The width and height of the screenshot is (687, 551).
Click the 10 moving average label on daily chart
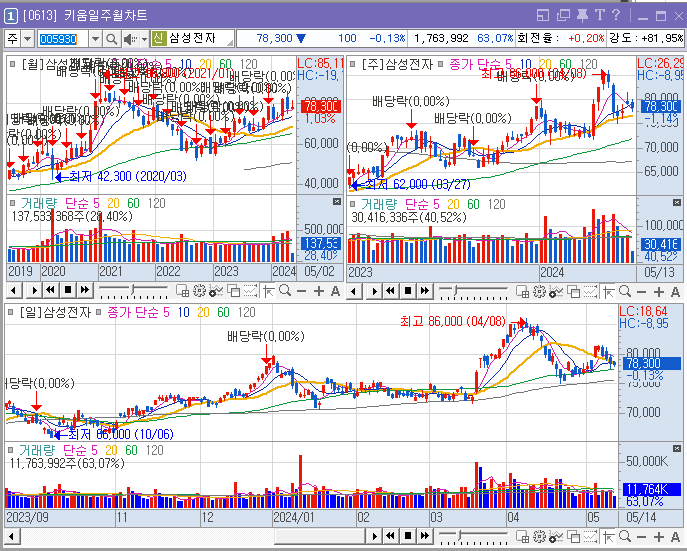click(x=184, y=312)
